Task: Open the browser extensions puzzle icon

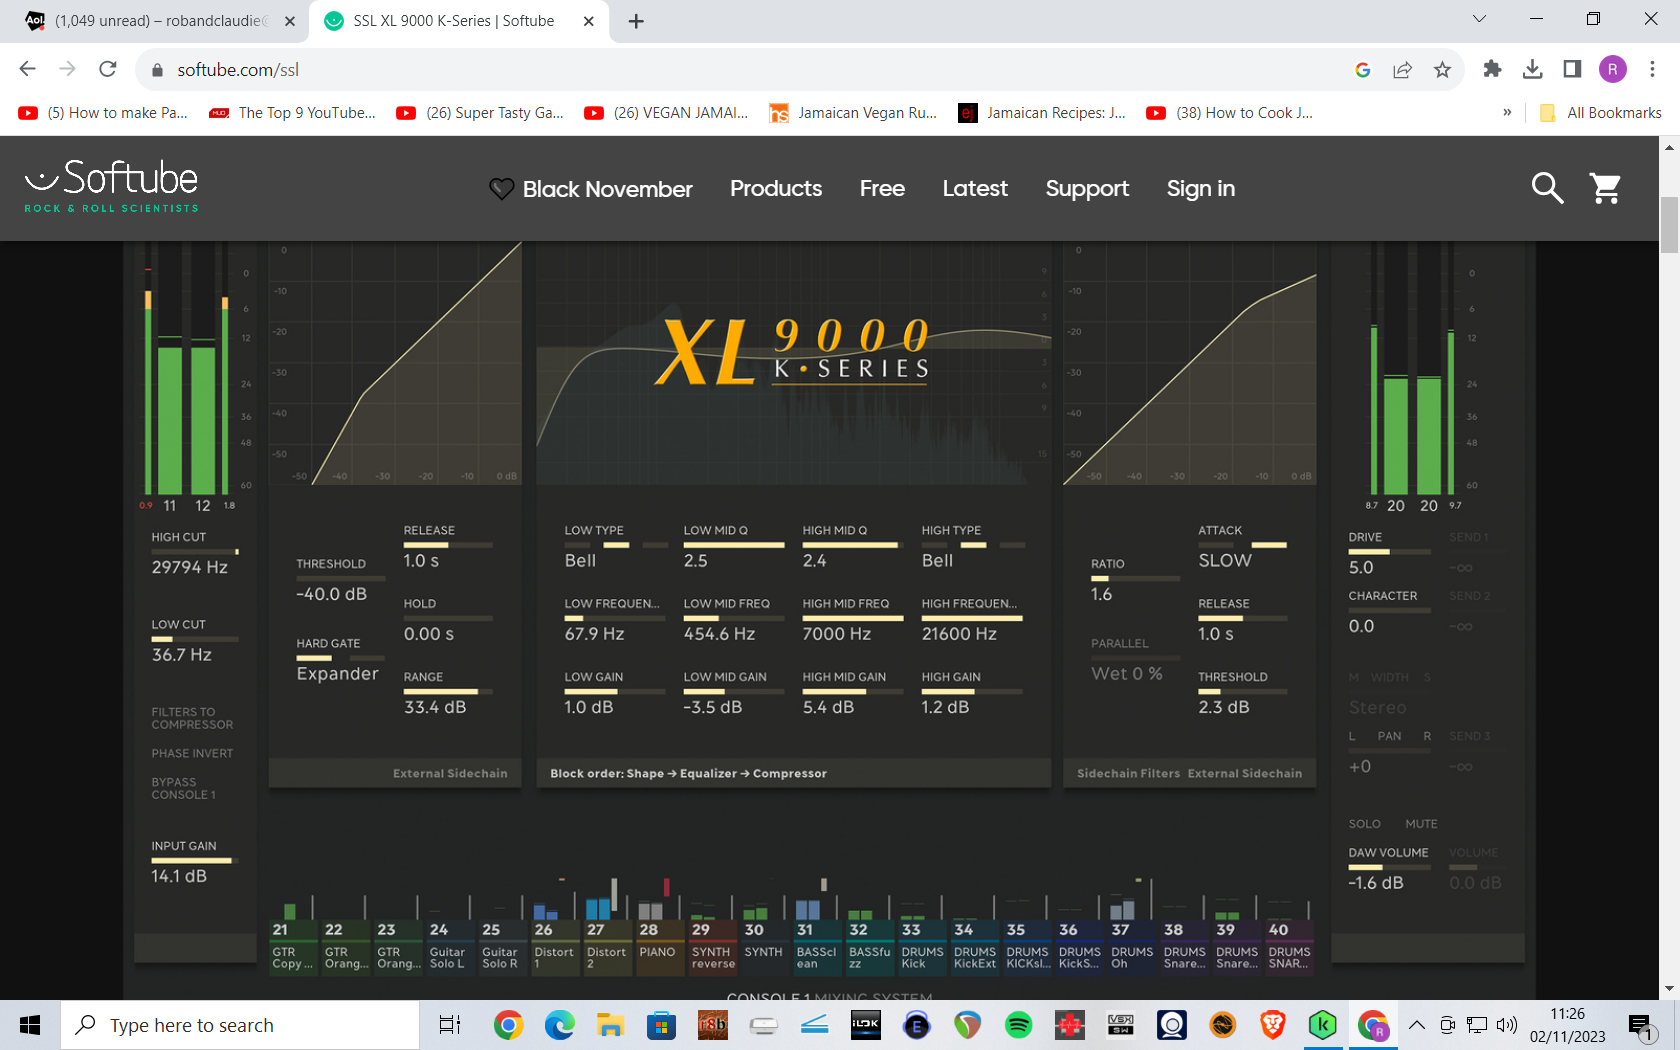Action: pos(1492,69)
